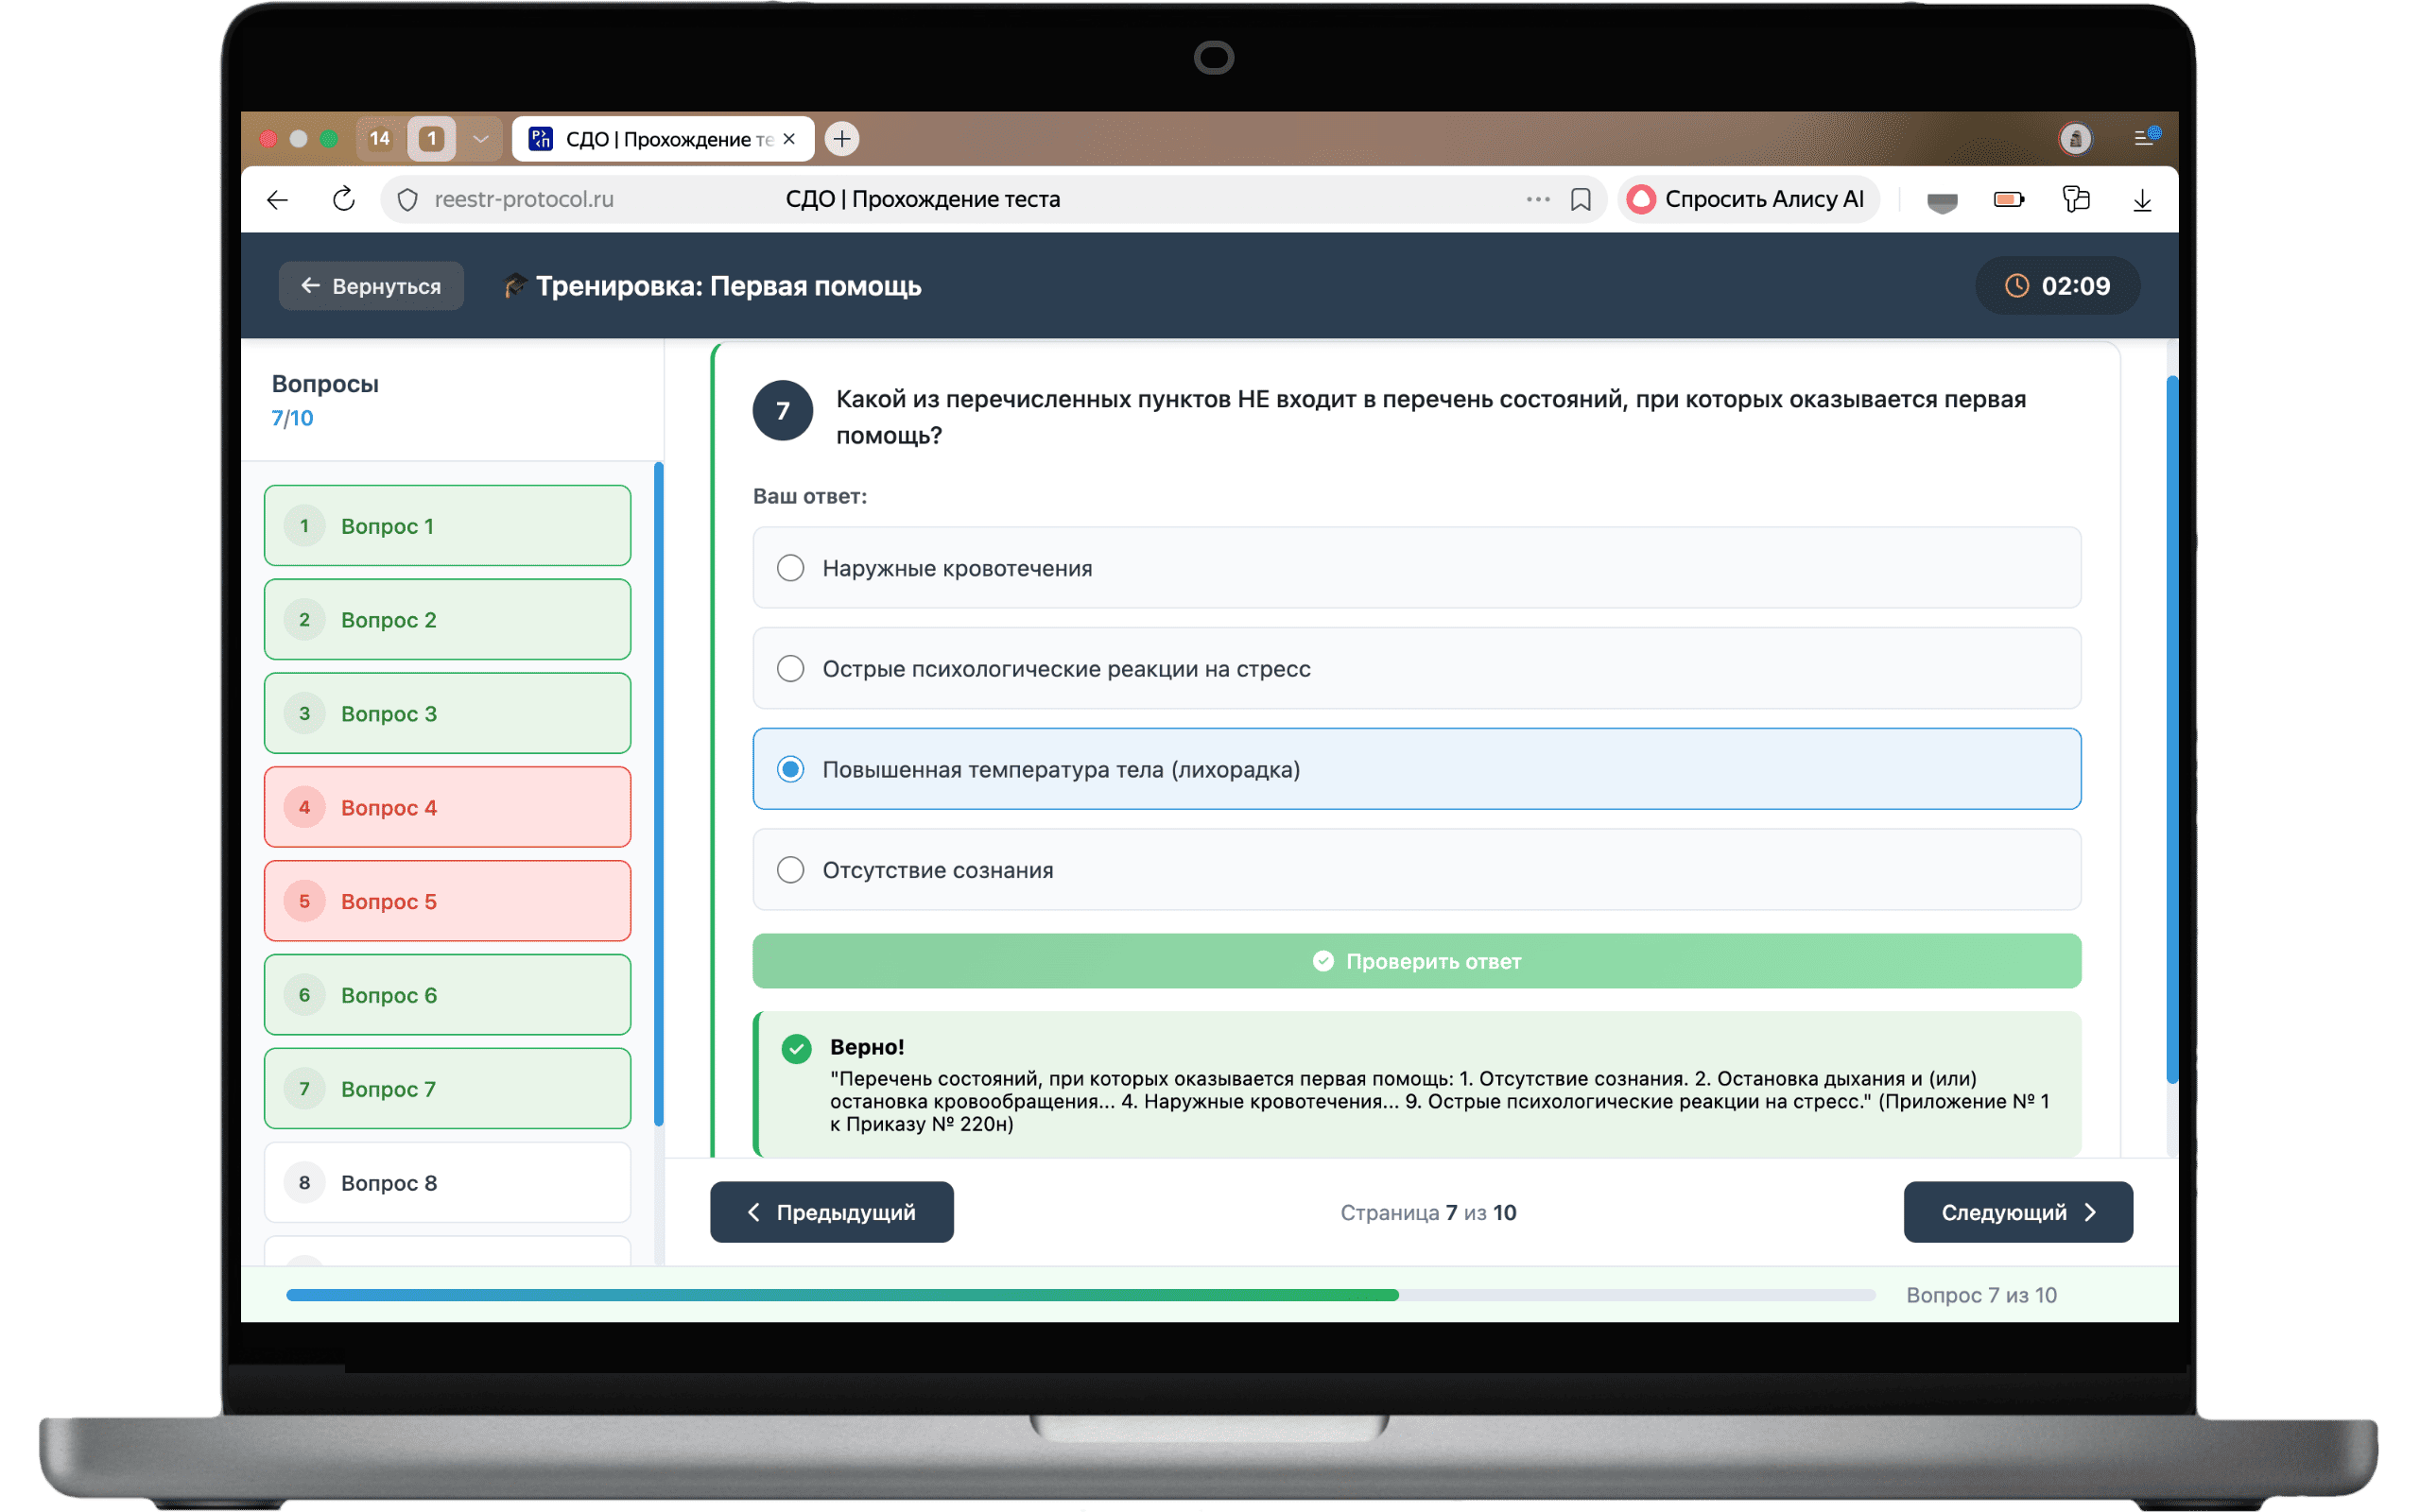Image resolution: width=2420 pixels, height=1512 pixels.
Task: Open tab group showing 14 tabs
Action: 379,138
